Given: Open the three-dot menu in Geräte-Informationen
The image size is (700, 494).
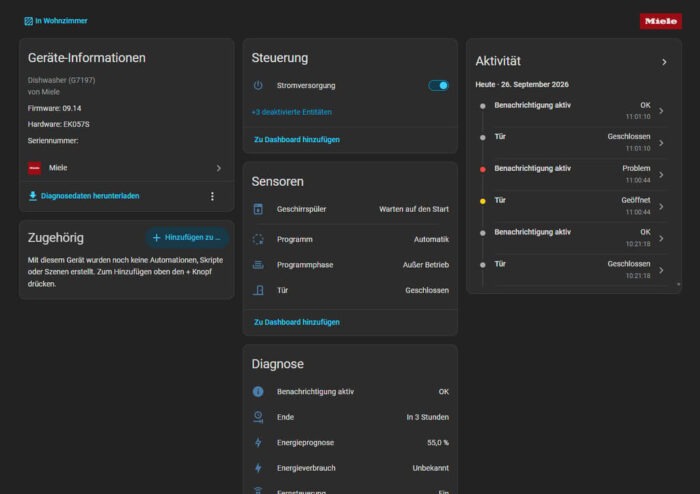Looking at the screenshot, I should (212, 196).
